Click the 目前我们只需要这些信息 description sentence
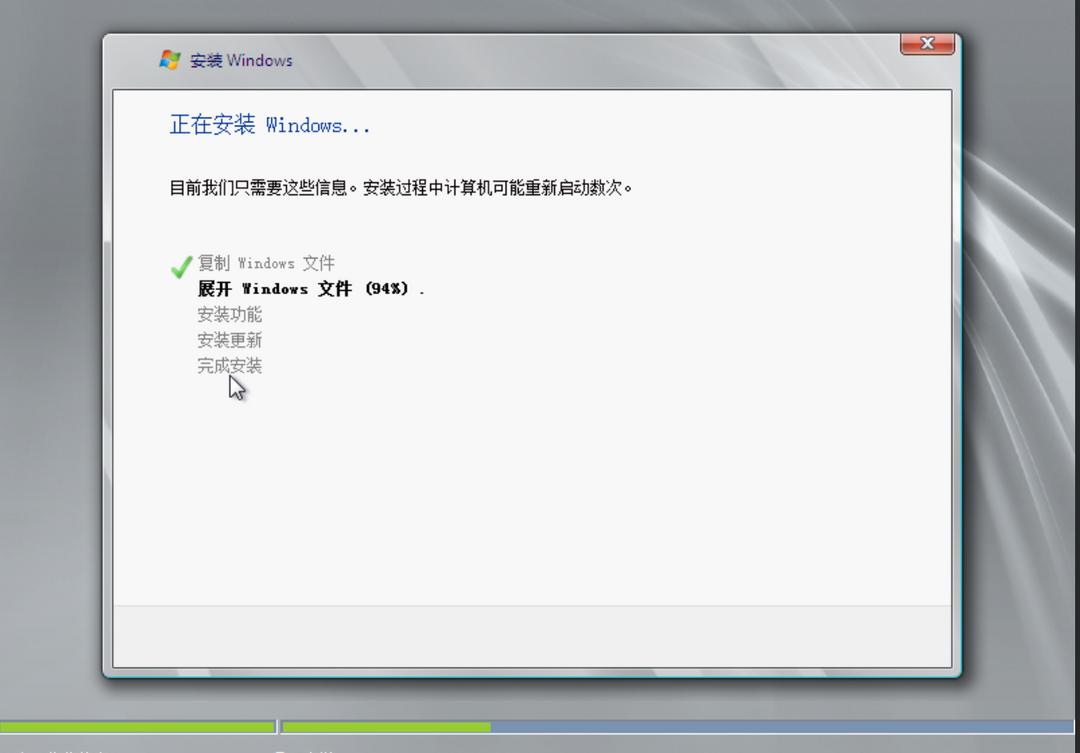The width and height of the screenshot is (1080, 753). point(401,187)
